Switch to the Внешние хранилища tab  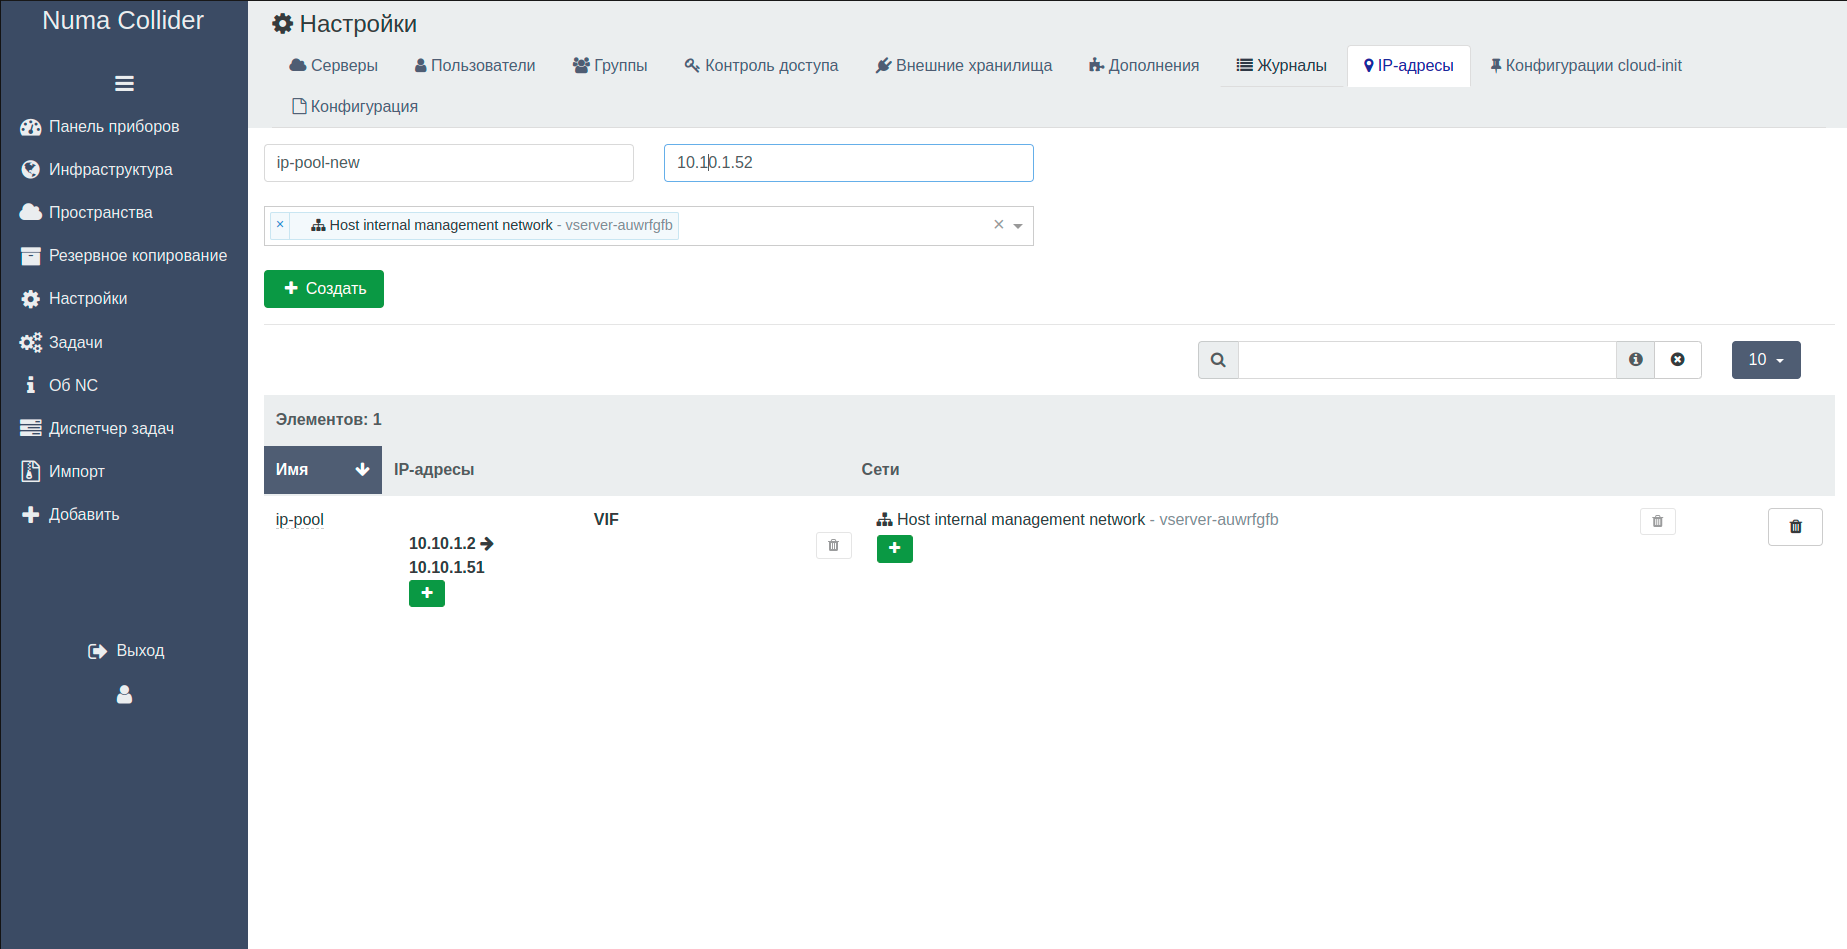tap(964, 66)
